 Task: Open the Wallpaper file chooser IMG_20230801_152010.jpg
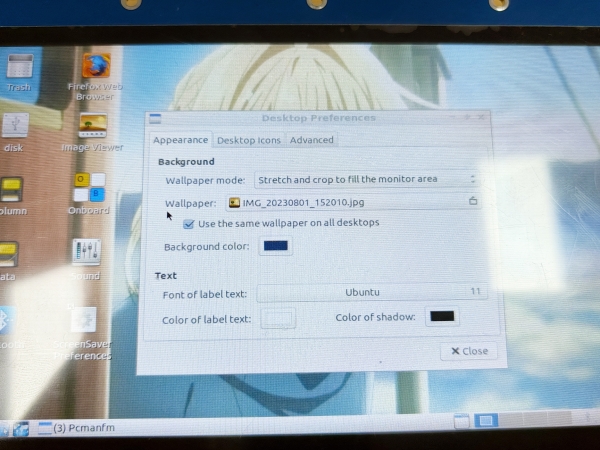(353, 202)
